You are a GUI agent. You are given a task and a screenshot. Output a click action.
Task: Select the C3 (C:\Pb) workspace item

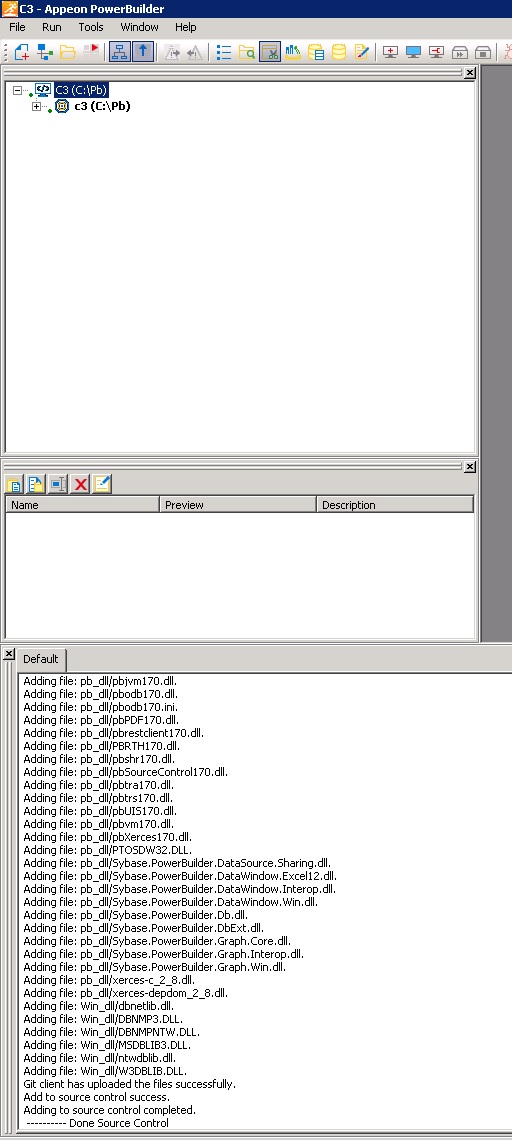click(x=81, y=90)
